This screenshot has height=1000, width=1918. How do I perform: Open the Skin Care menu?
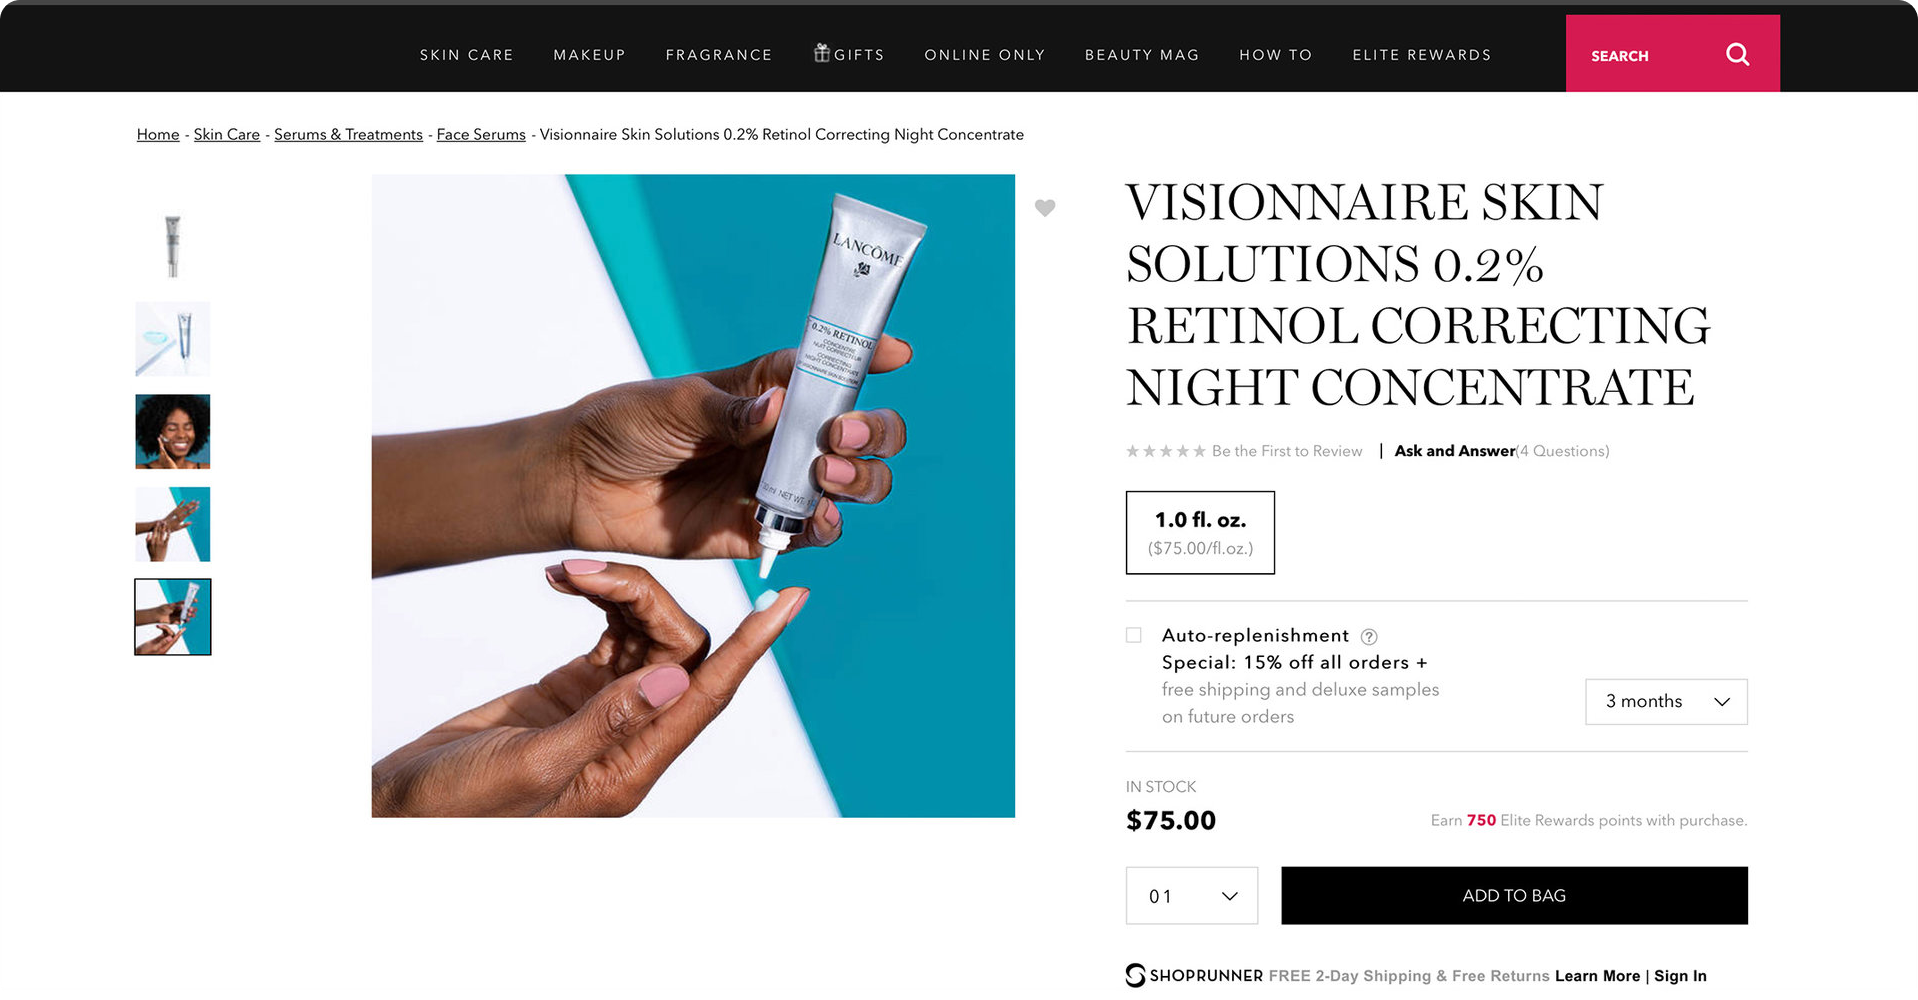click(x=466, y=55)
